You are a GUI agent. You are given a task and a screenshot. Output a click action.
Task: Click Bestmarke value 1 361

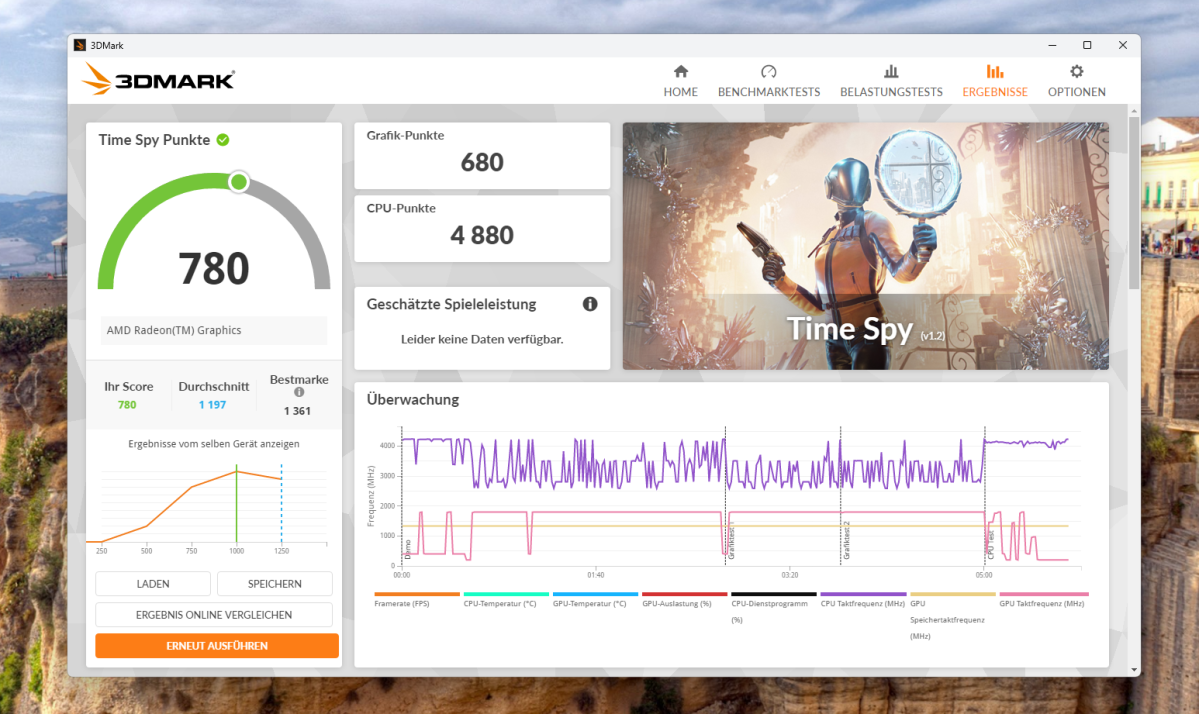[x=297, y=411]
